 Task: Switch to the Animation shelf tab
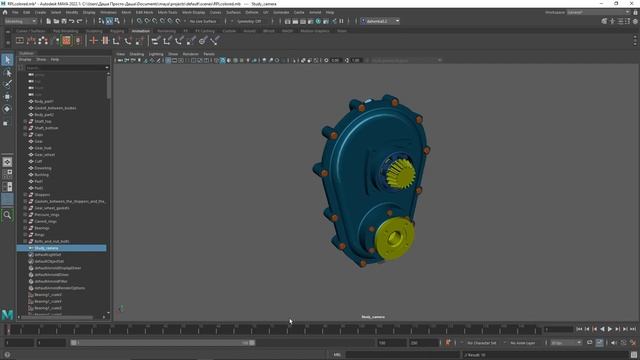(140, 31)
